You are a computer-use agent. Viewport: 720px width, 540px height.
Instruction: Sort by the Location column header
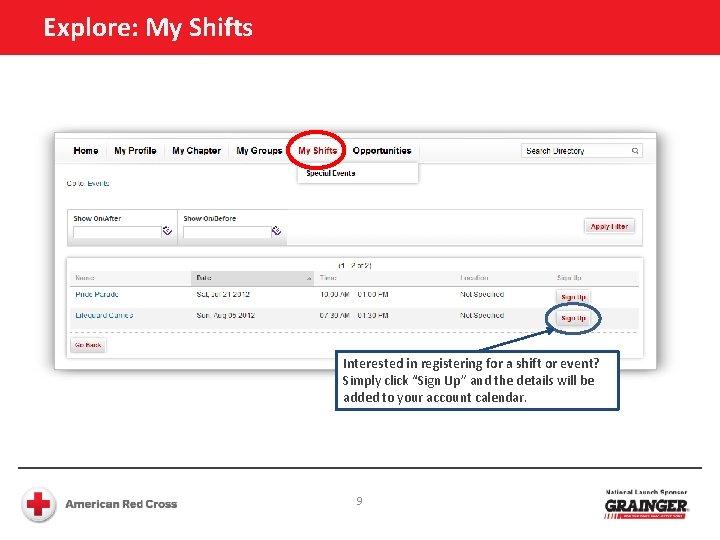tap(474, 278)
